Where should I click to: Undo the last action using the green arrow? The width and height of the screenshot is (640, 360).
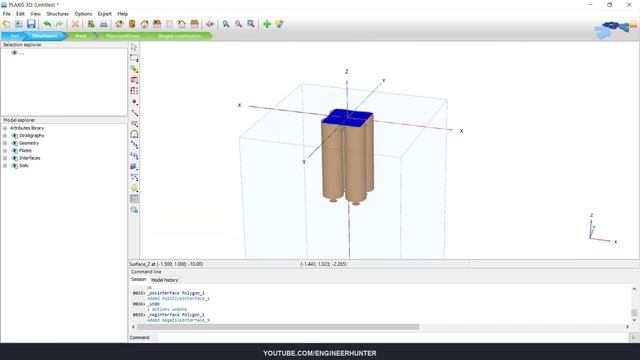[x=47, y=24]
